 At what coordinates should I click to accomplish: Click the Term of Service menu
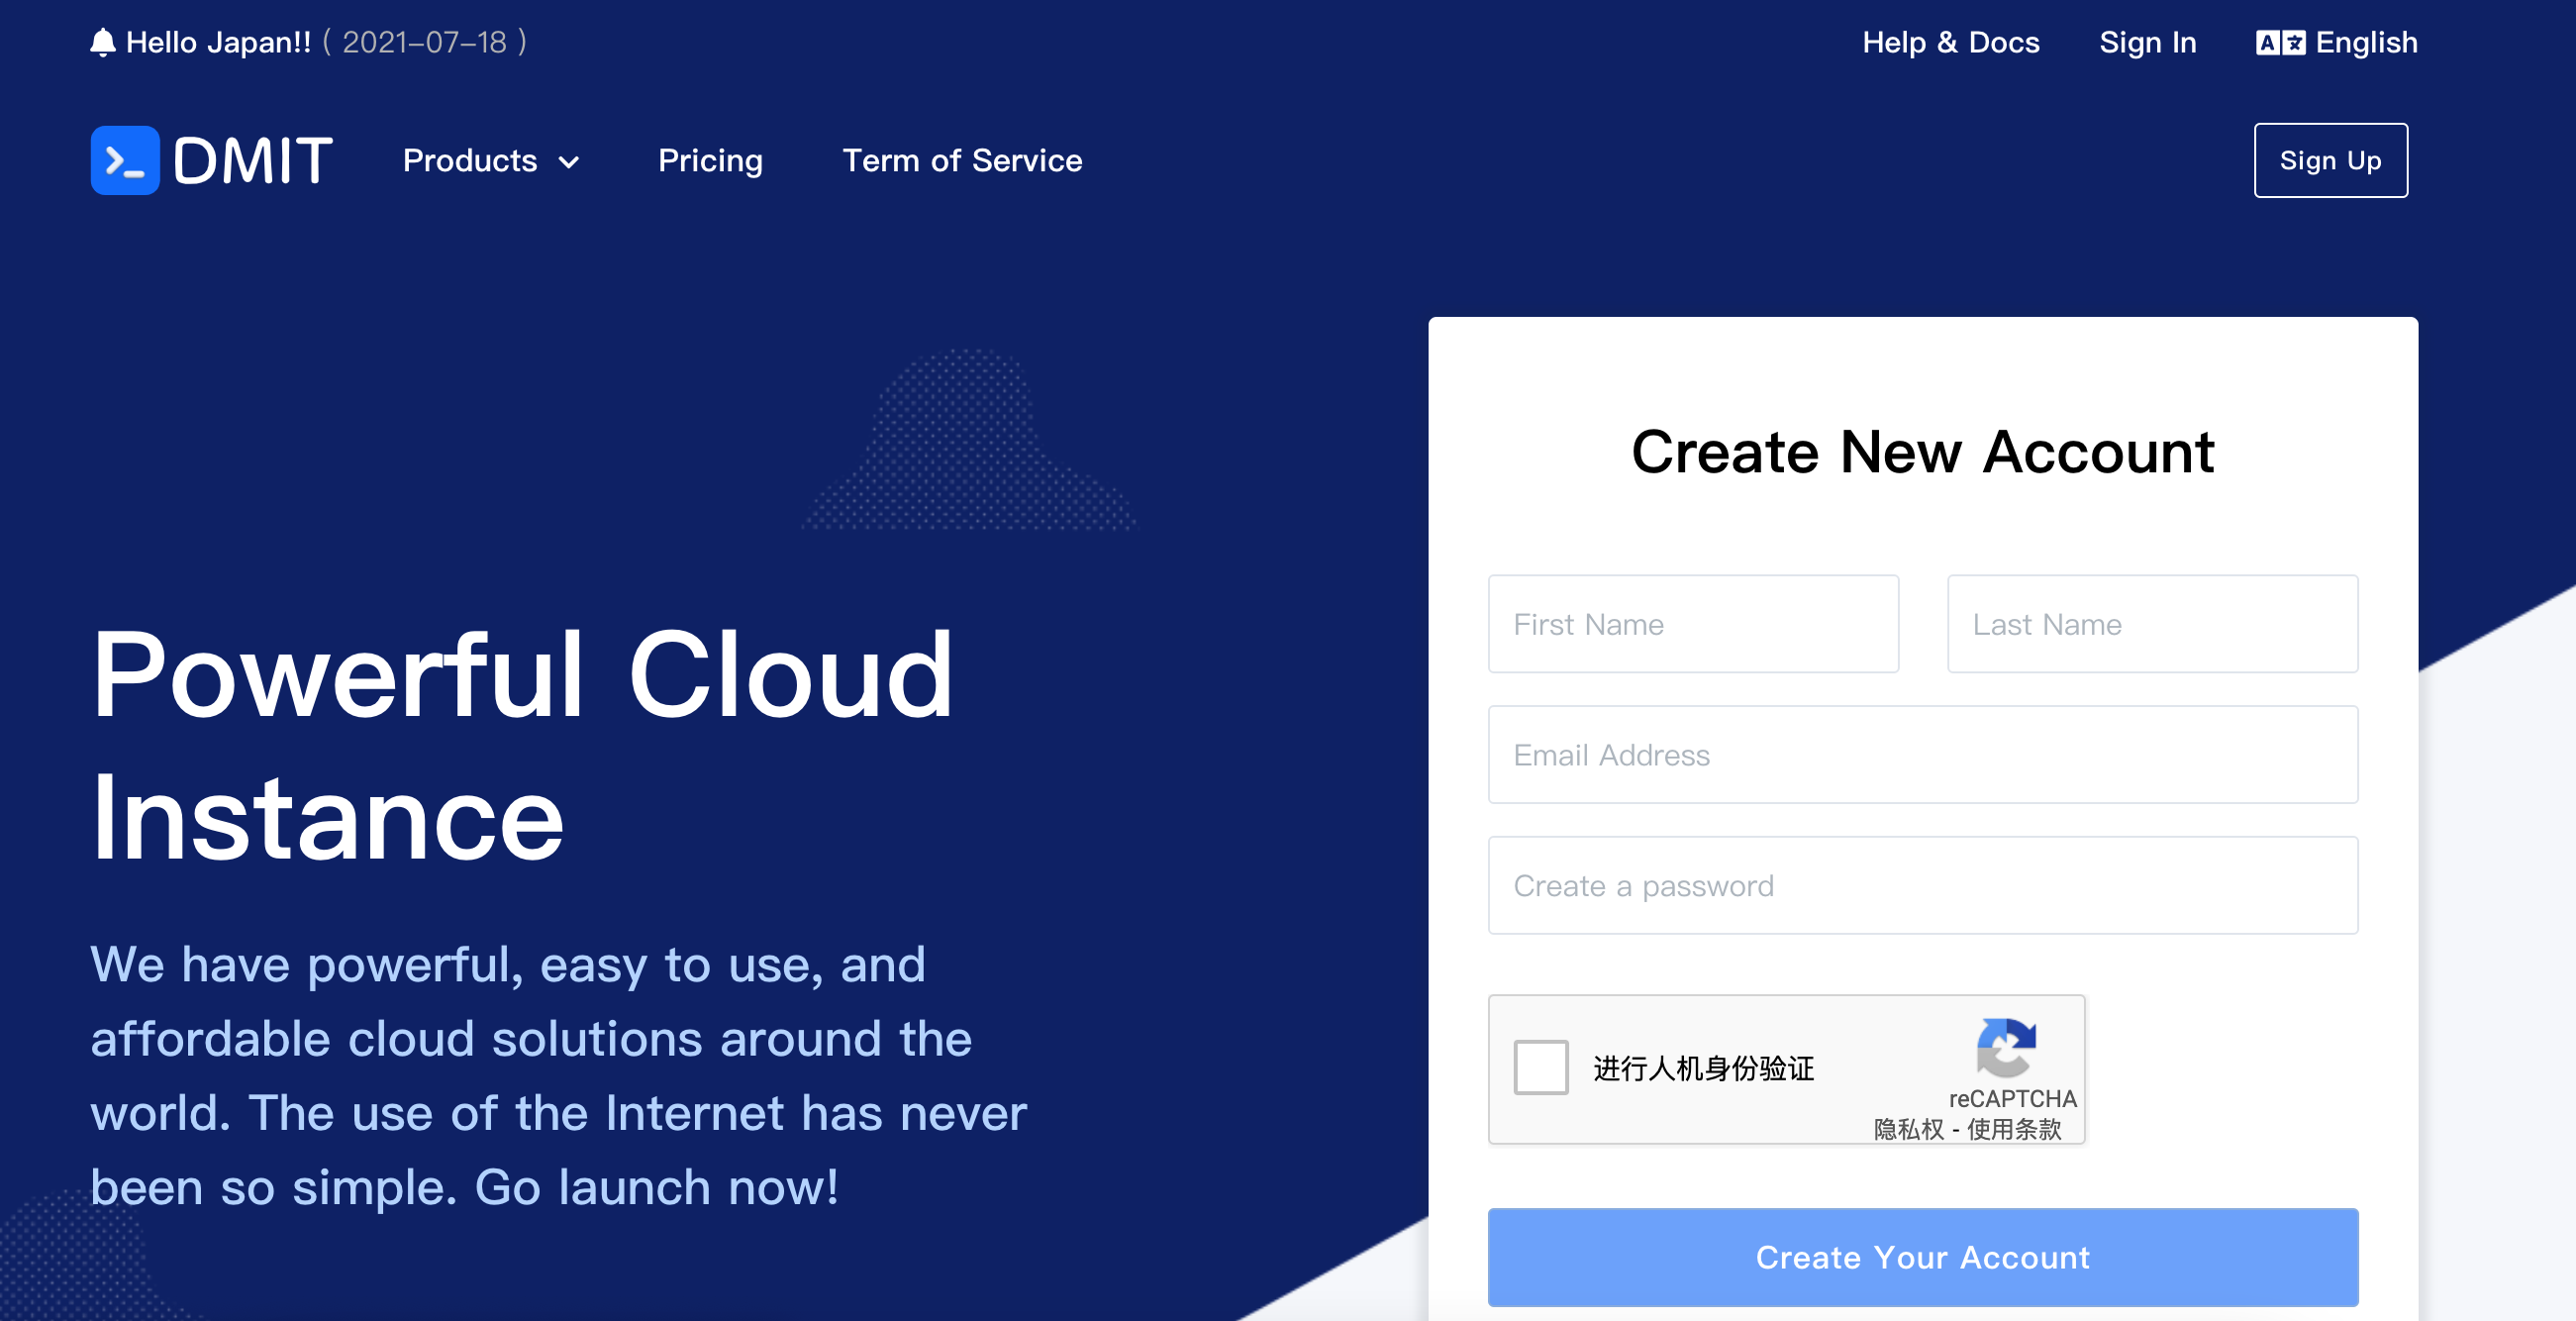click(x=963, y=160)
